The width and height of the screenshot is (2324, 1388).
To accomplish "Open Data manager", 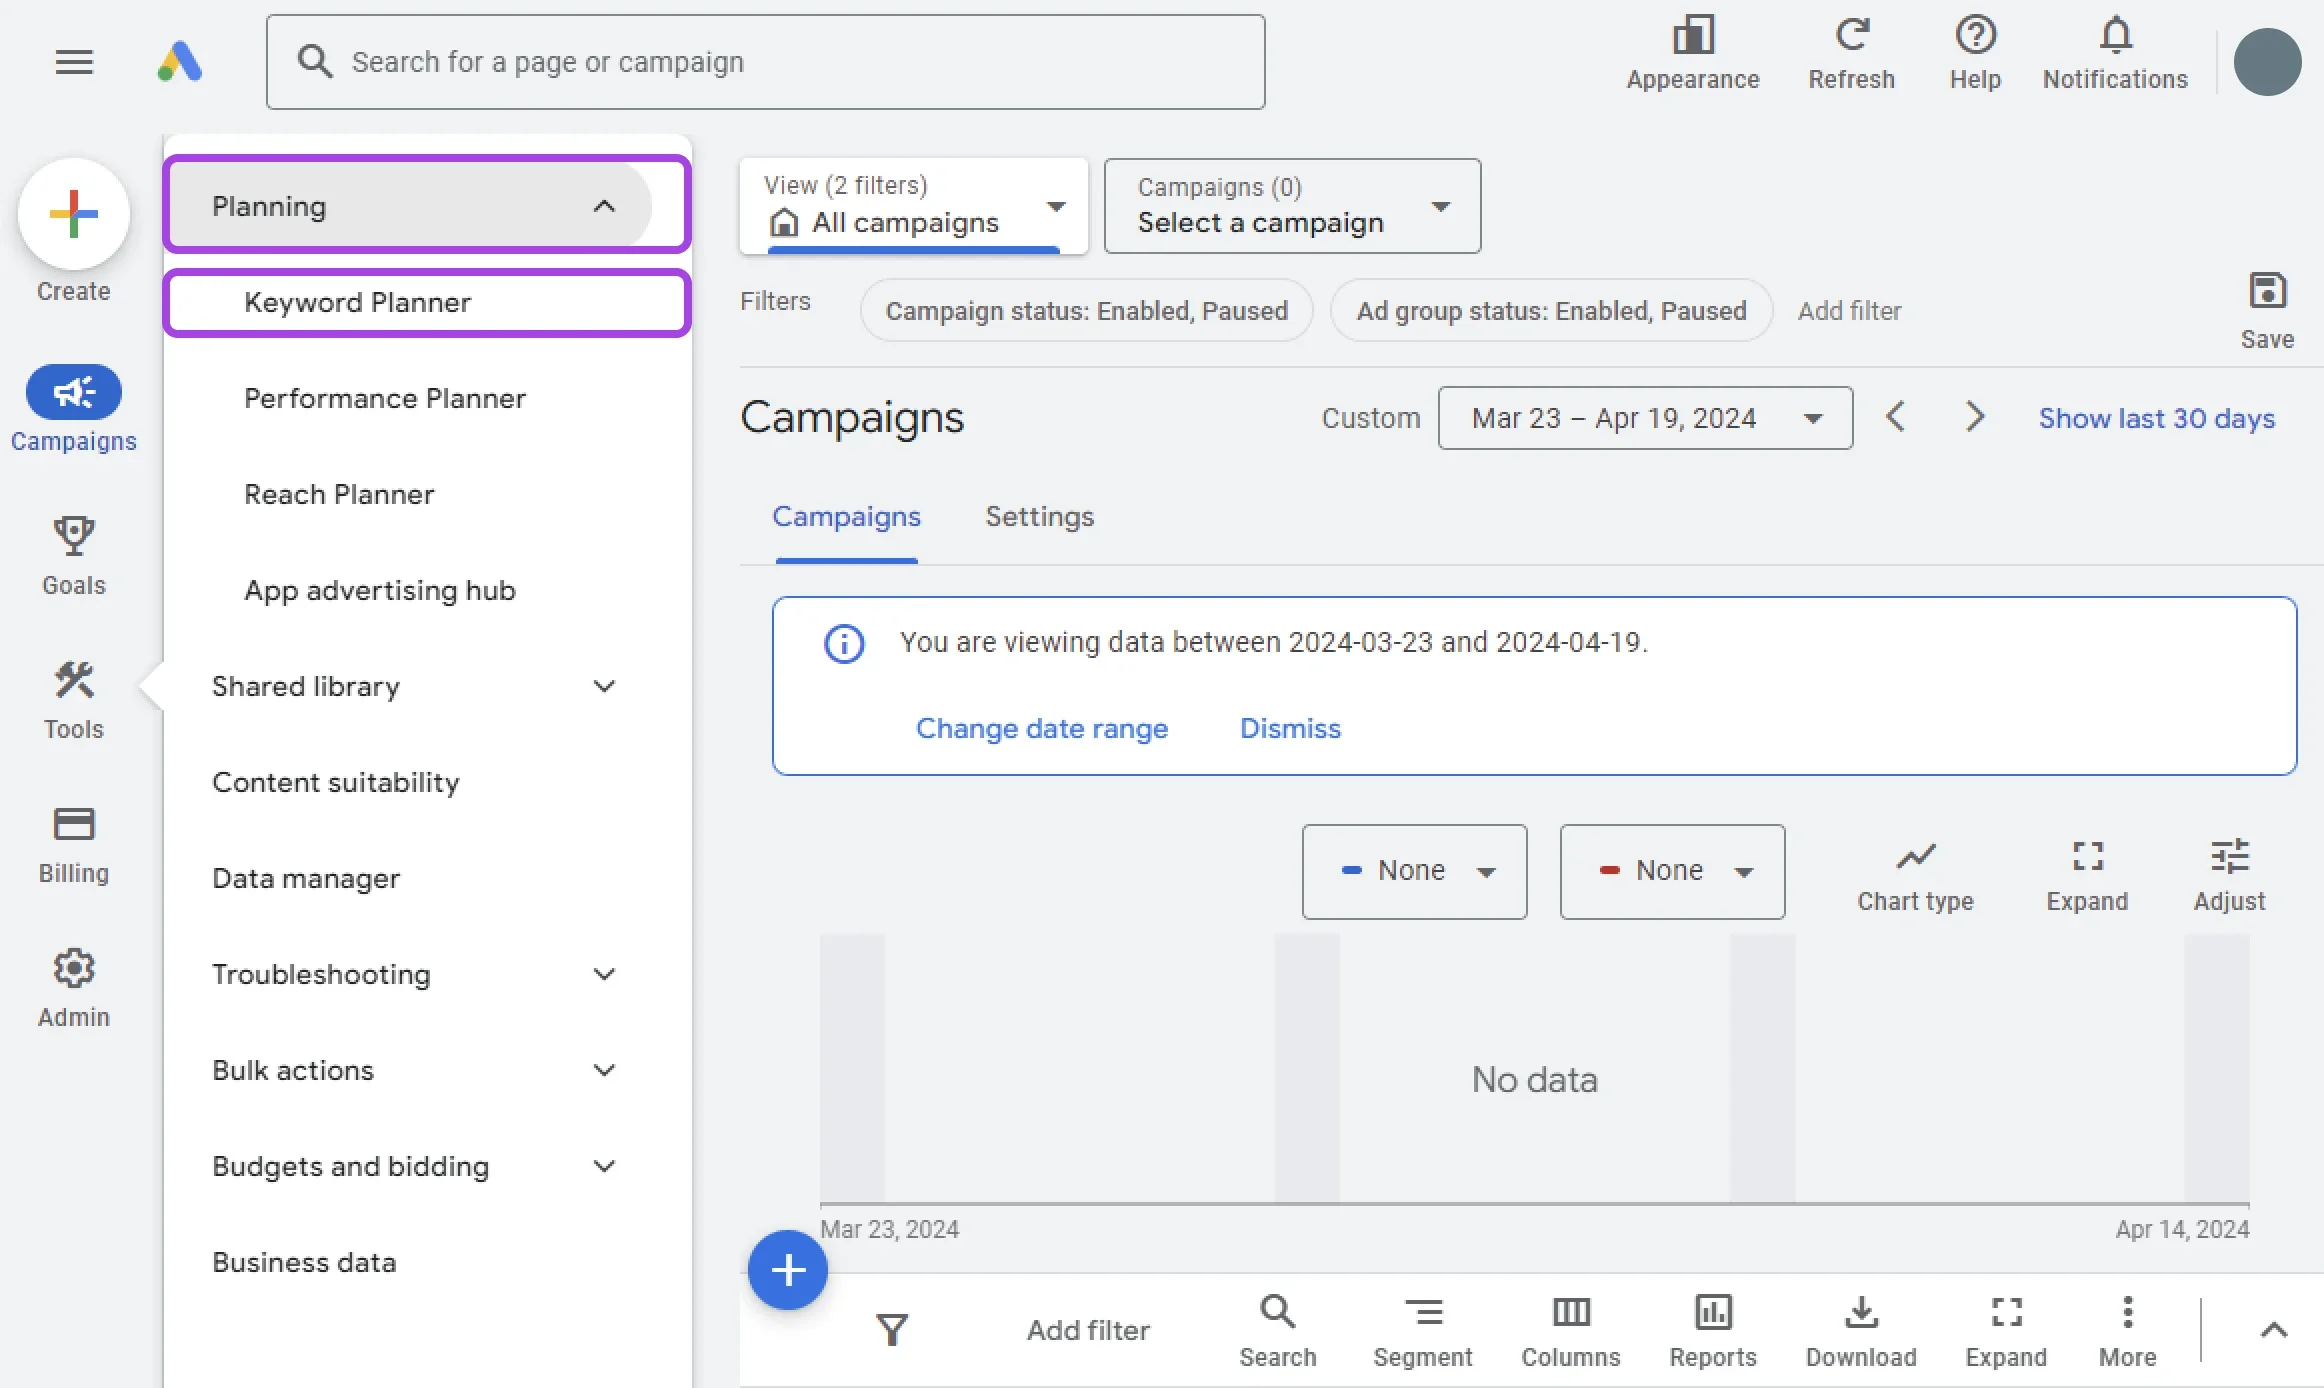I will point(306,878).
